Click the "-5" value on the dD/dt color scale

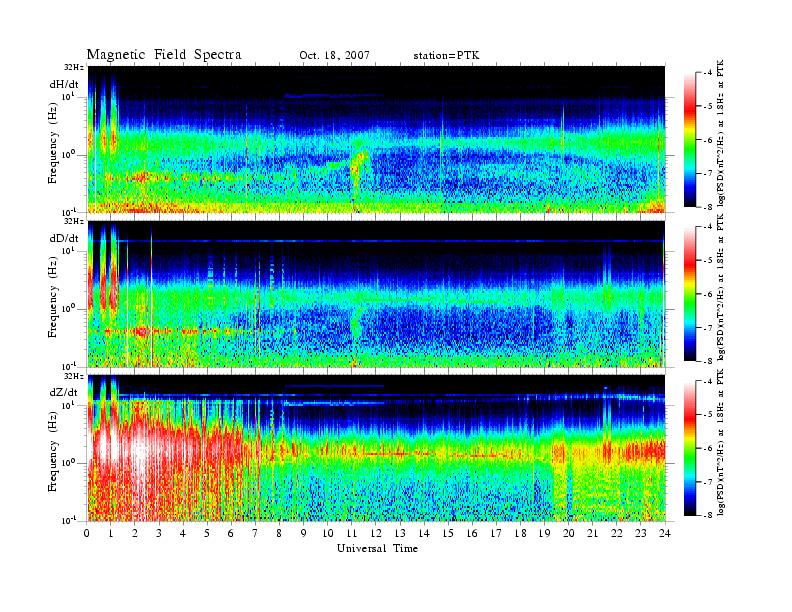pos(708,260)
